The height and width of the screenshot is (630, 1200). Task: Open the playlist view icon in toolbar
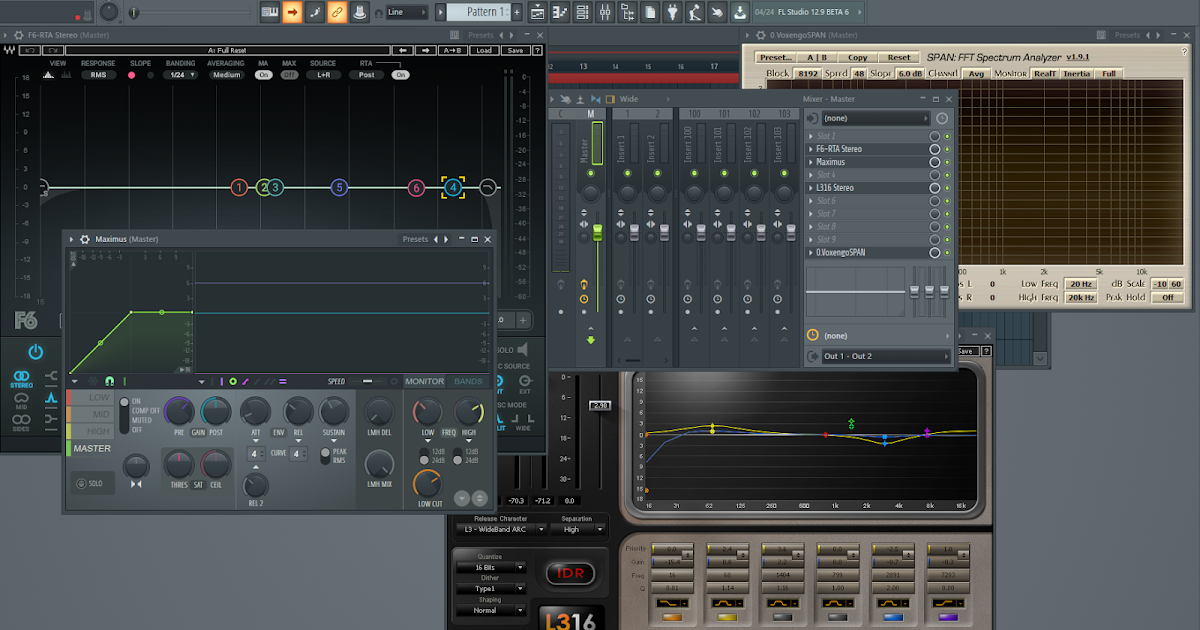tap(538, 12)
